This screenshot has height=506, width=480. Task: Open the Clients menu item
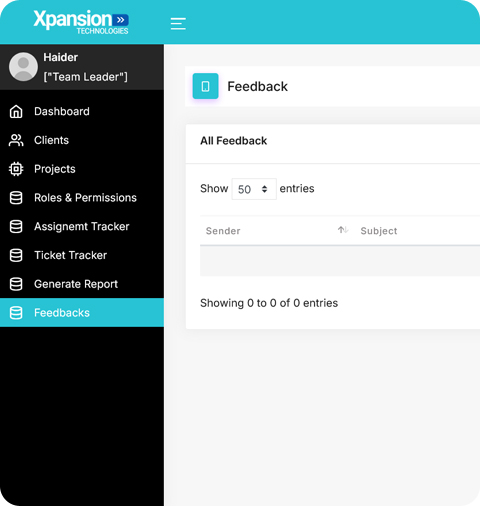click(82, 140)
